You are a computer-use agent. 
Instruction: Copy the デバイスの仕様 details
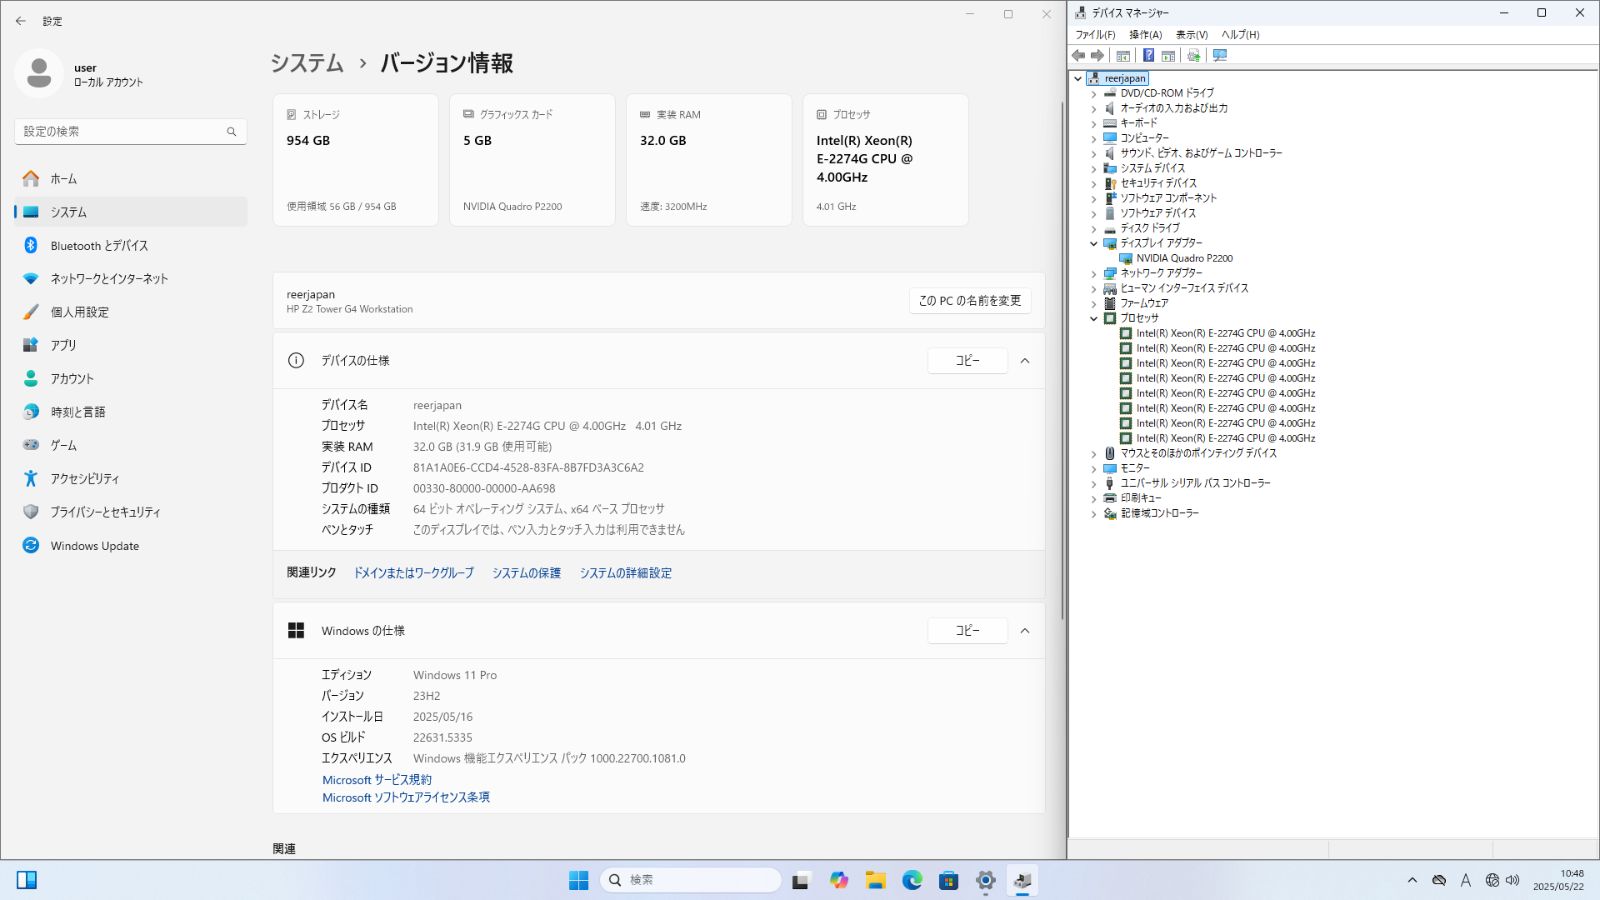pos(967,361)
